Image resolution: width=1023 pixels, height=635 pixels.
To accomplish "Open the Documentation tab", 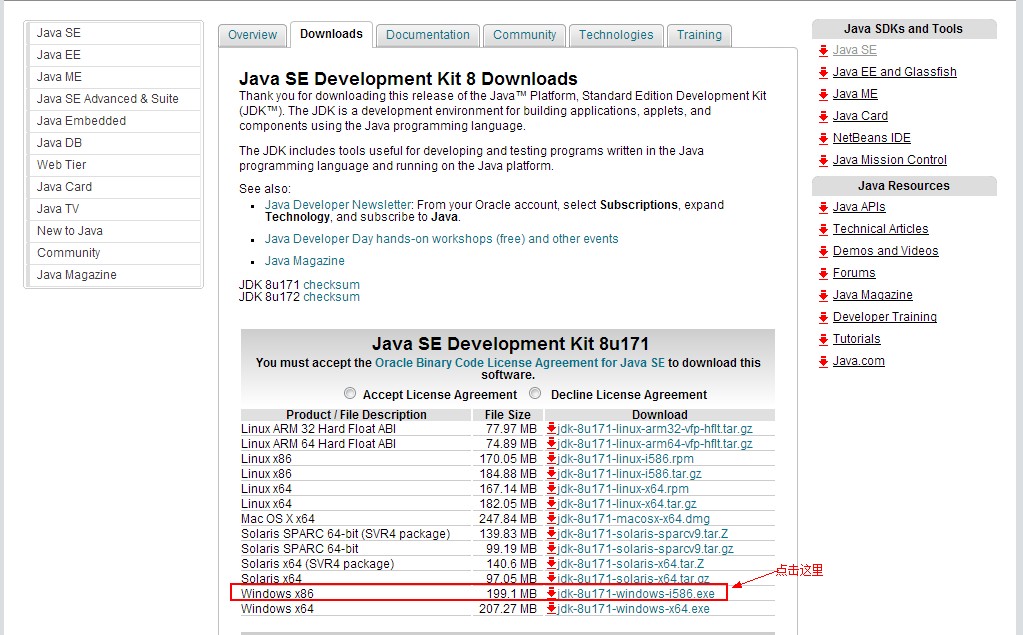I will pyautogui.click(x=428, y=35).
